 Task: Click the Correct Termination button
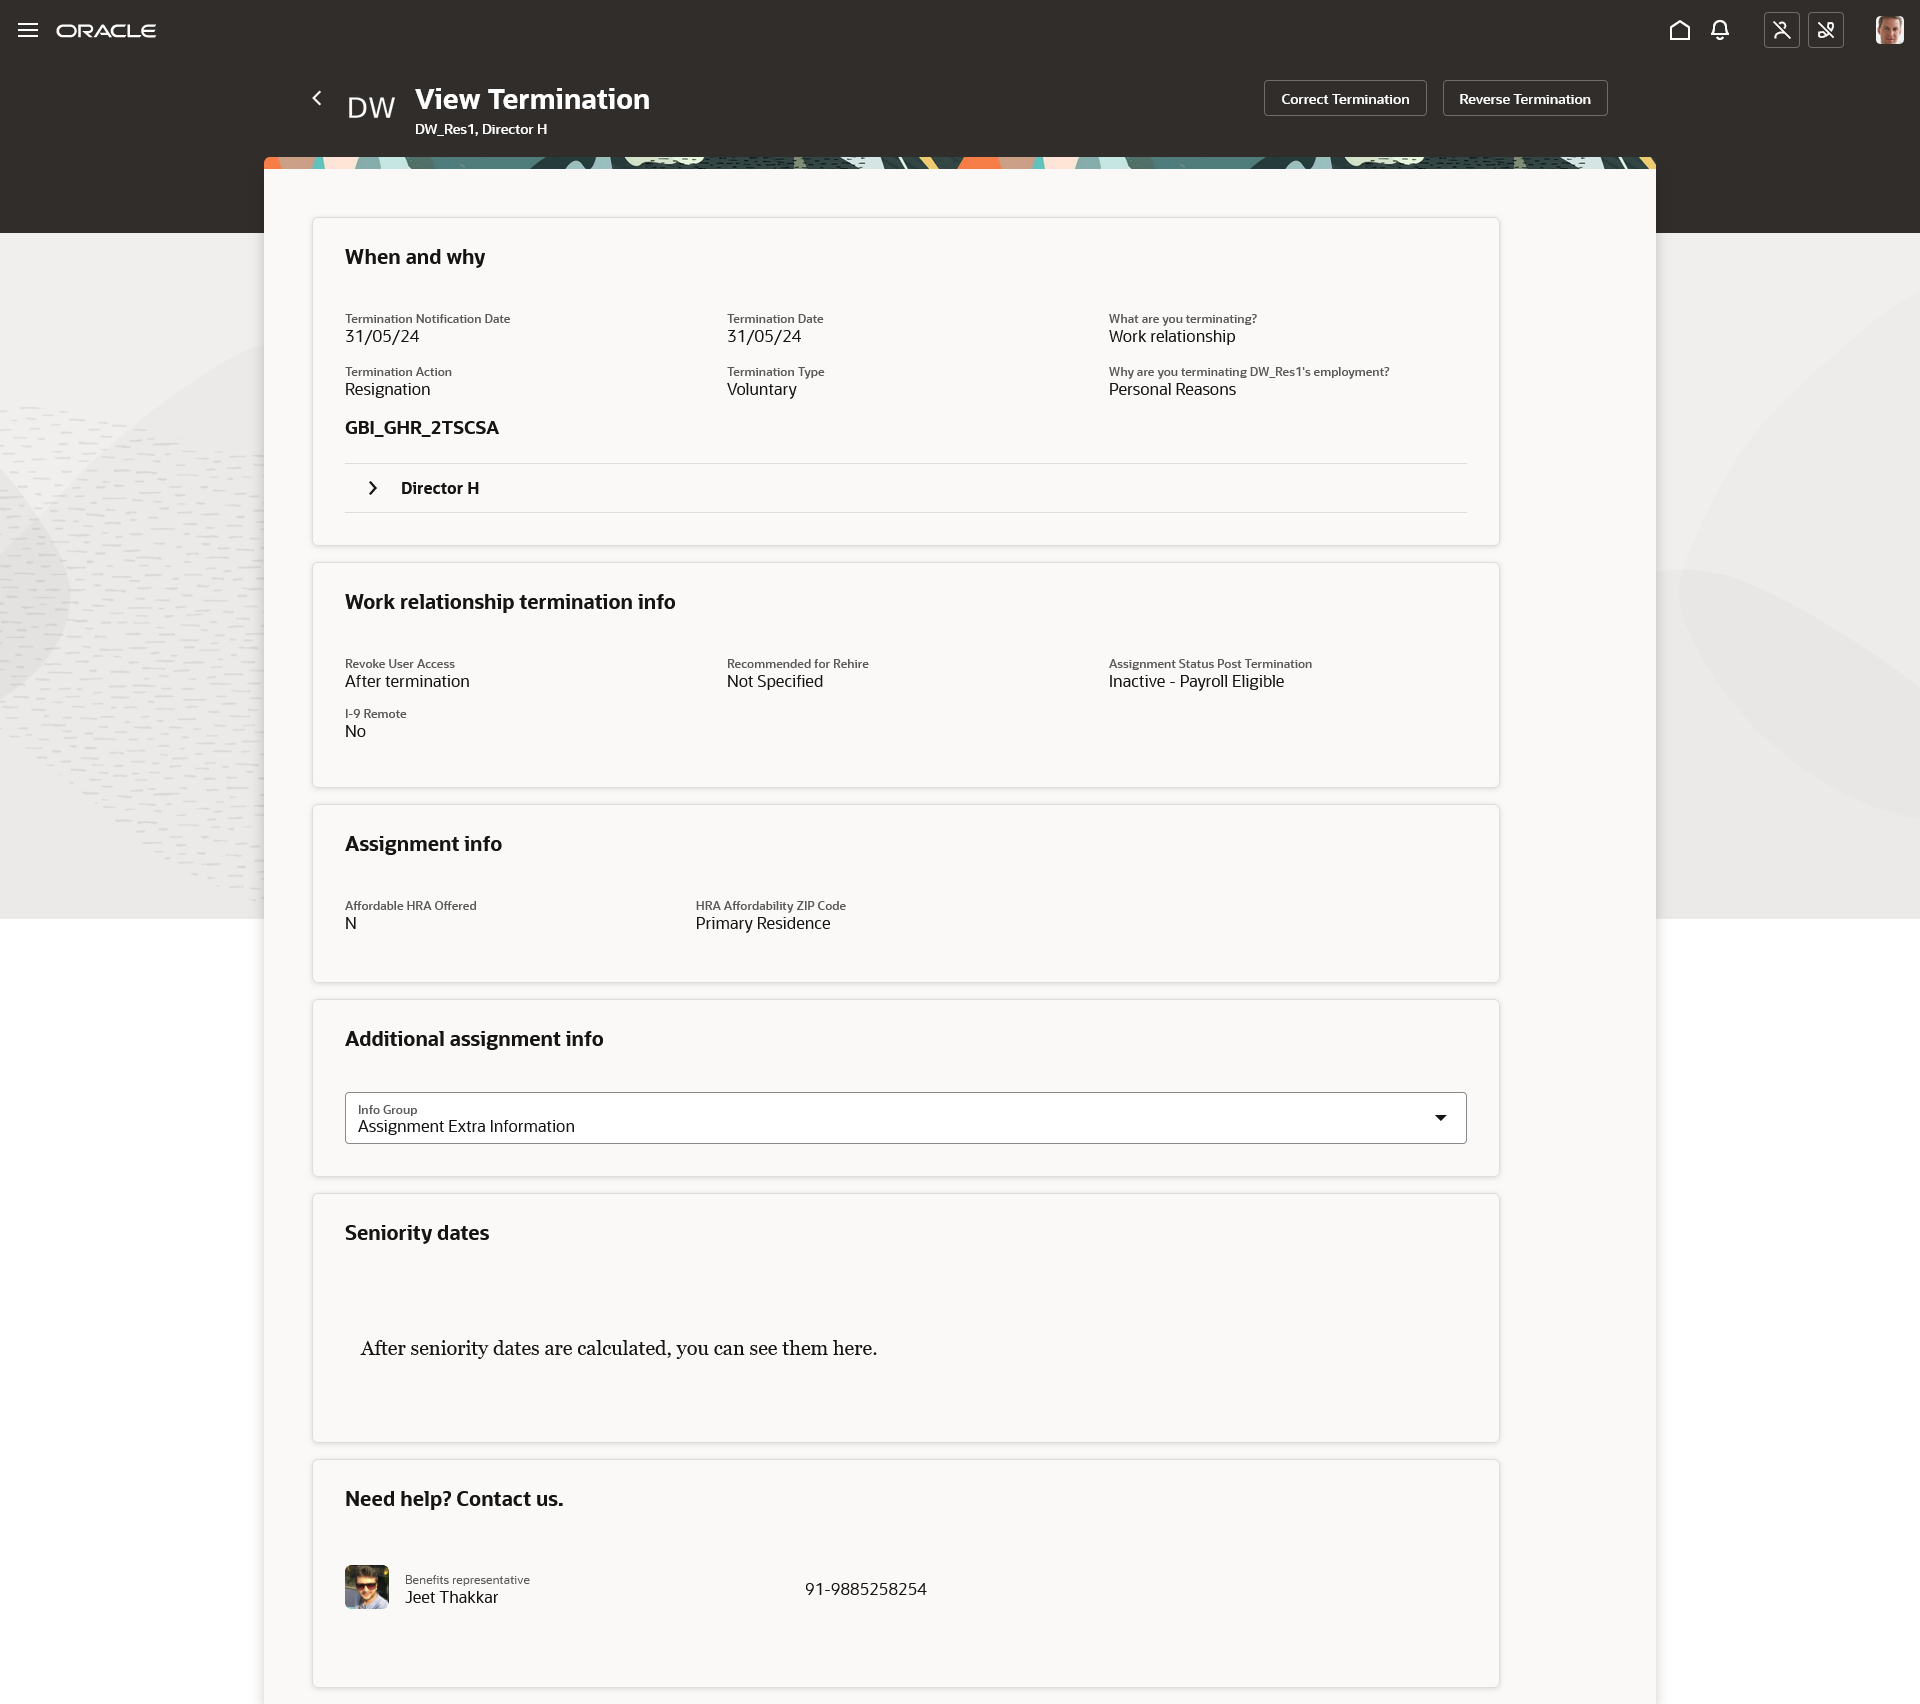[x=1345, y=99]
